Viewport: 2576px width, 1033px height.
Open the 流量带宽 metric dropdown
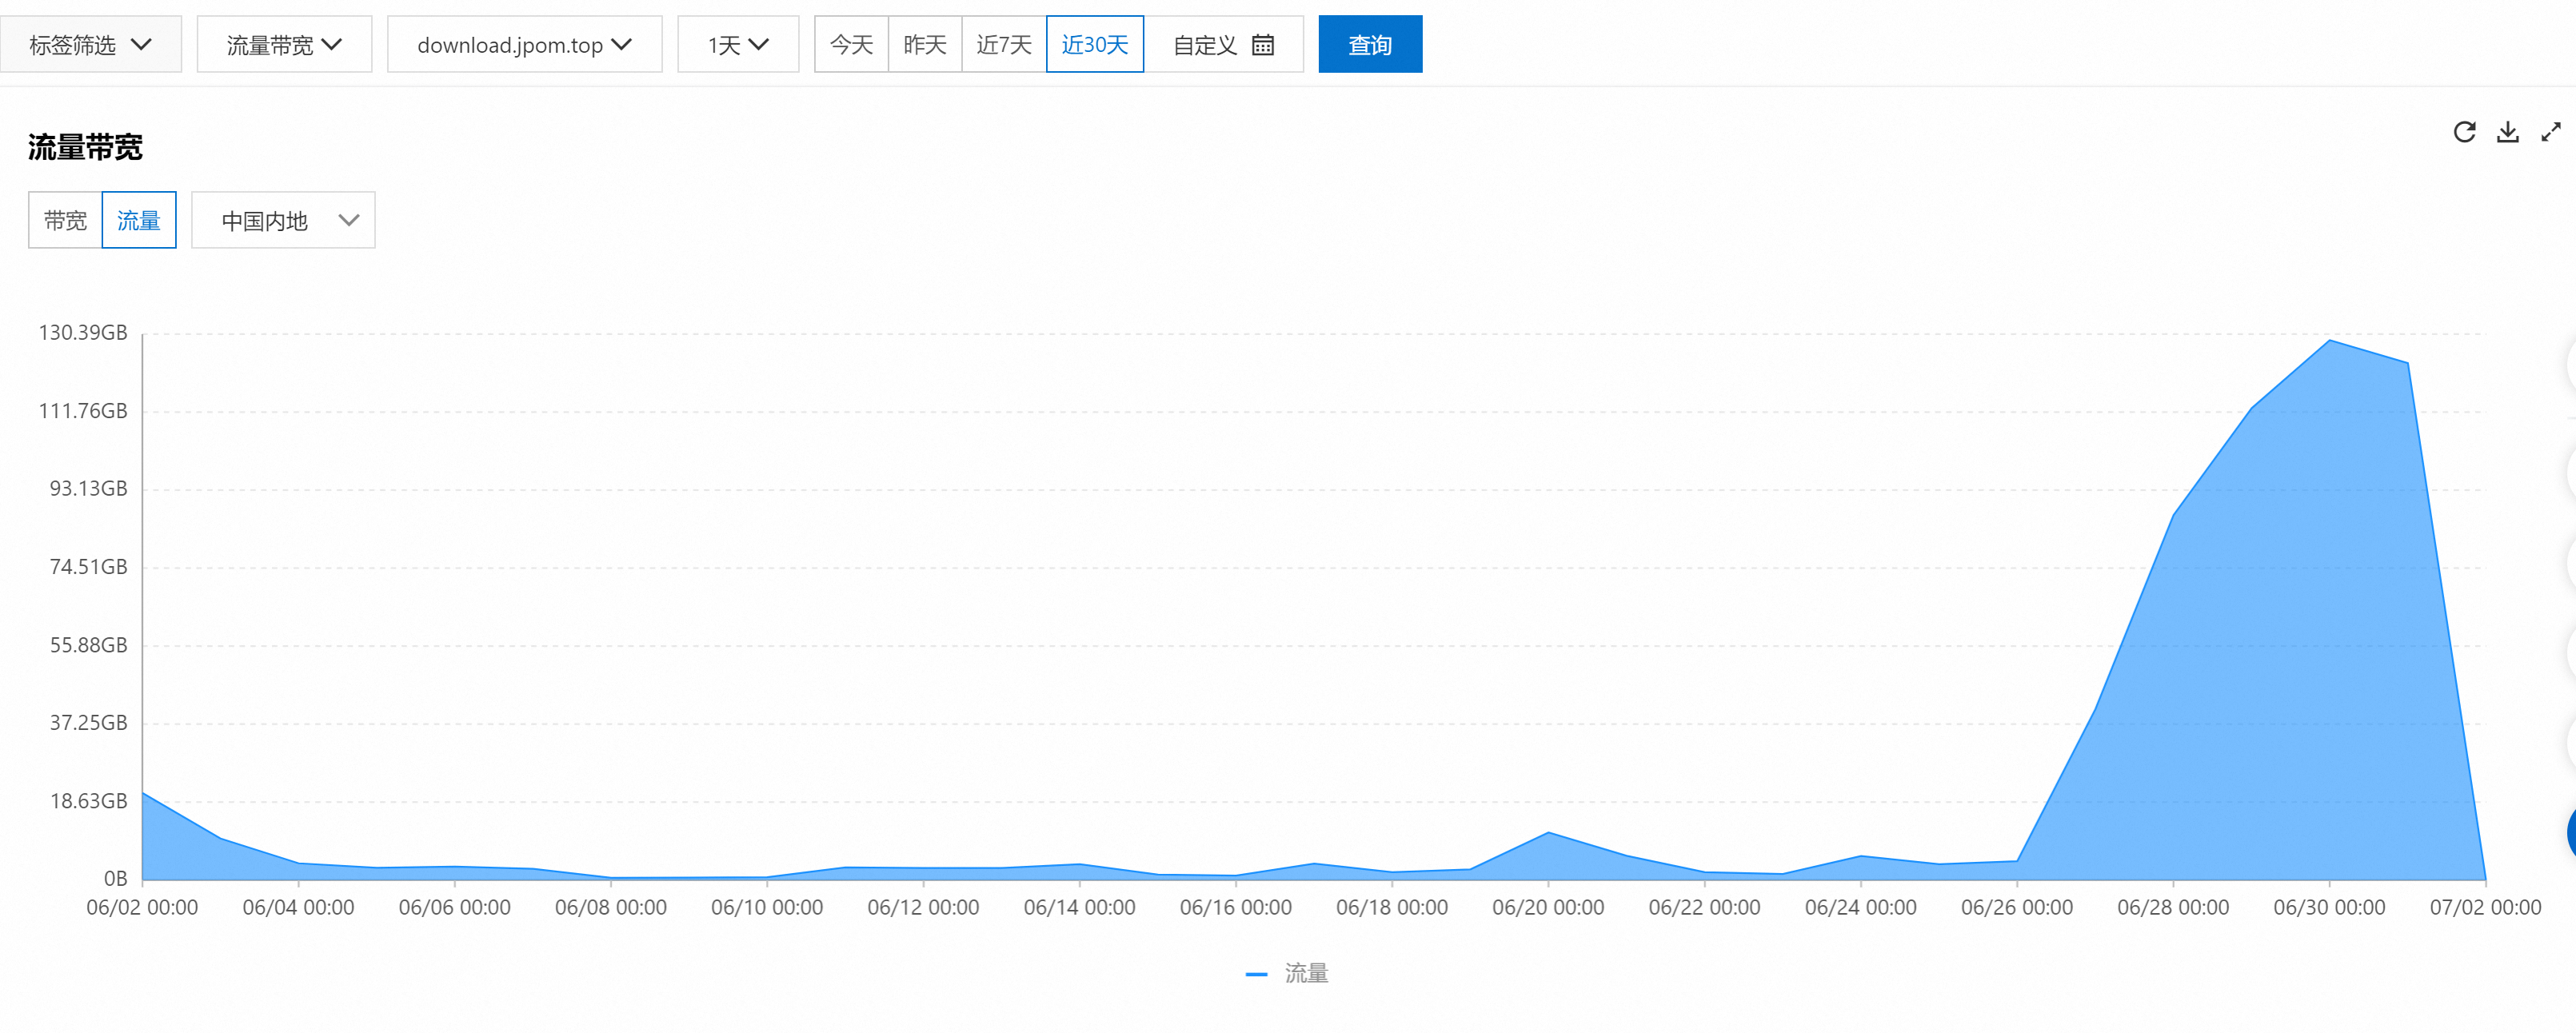coord(284,45)
